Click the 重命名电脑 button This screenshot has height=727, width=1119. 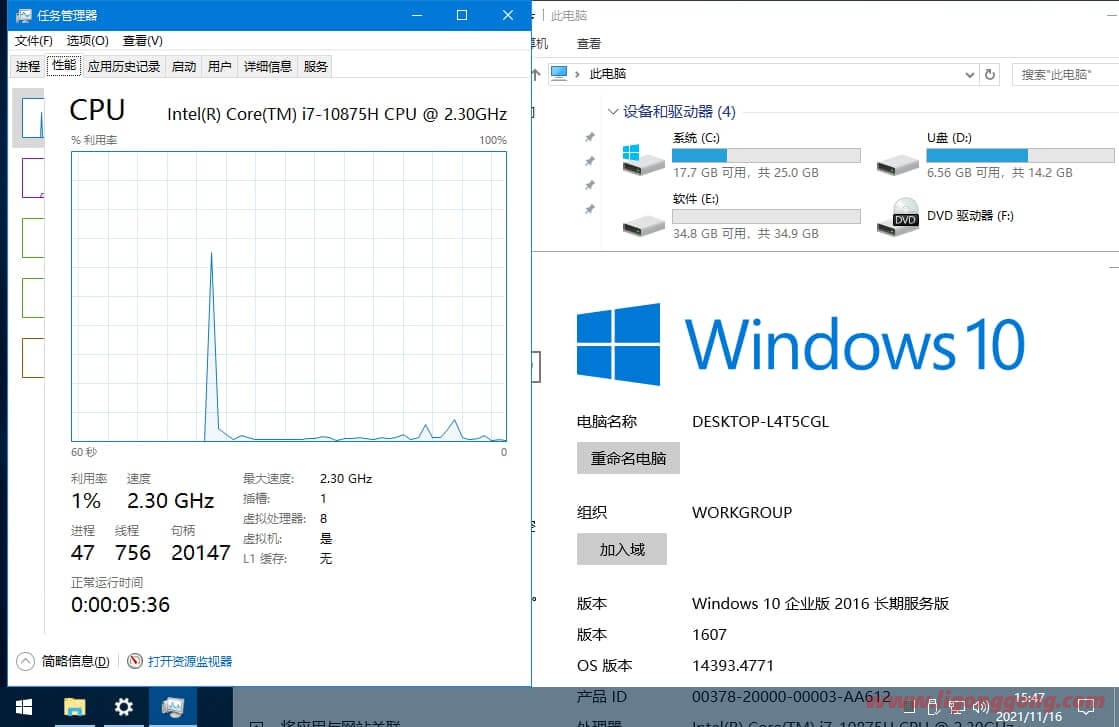628,458
